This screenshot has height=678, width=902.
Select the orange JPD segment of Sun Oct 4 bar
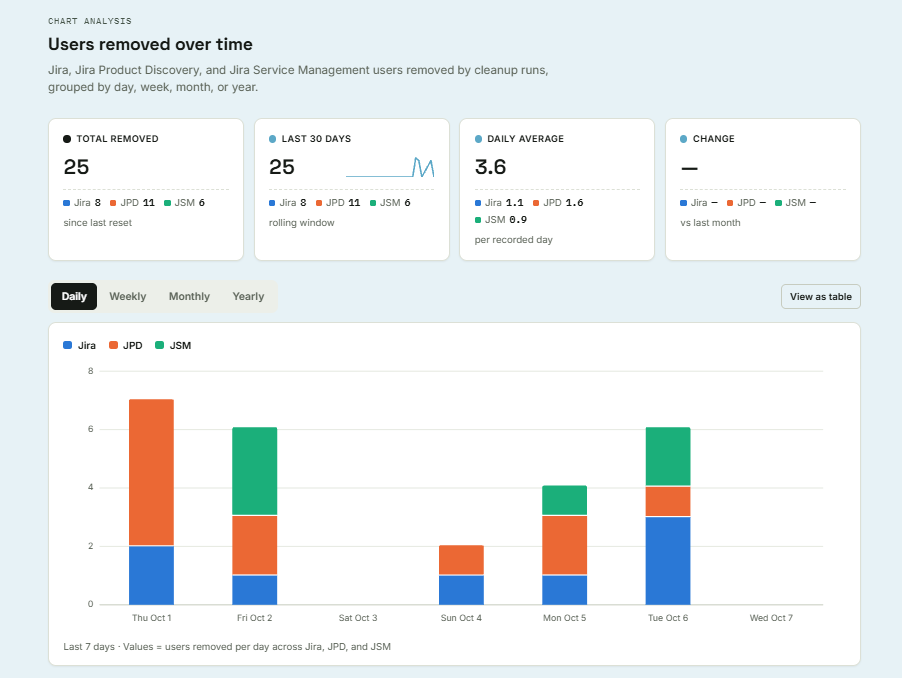coord(461,560)
